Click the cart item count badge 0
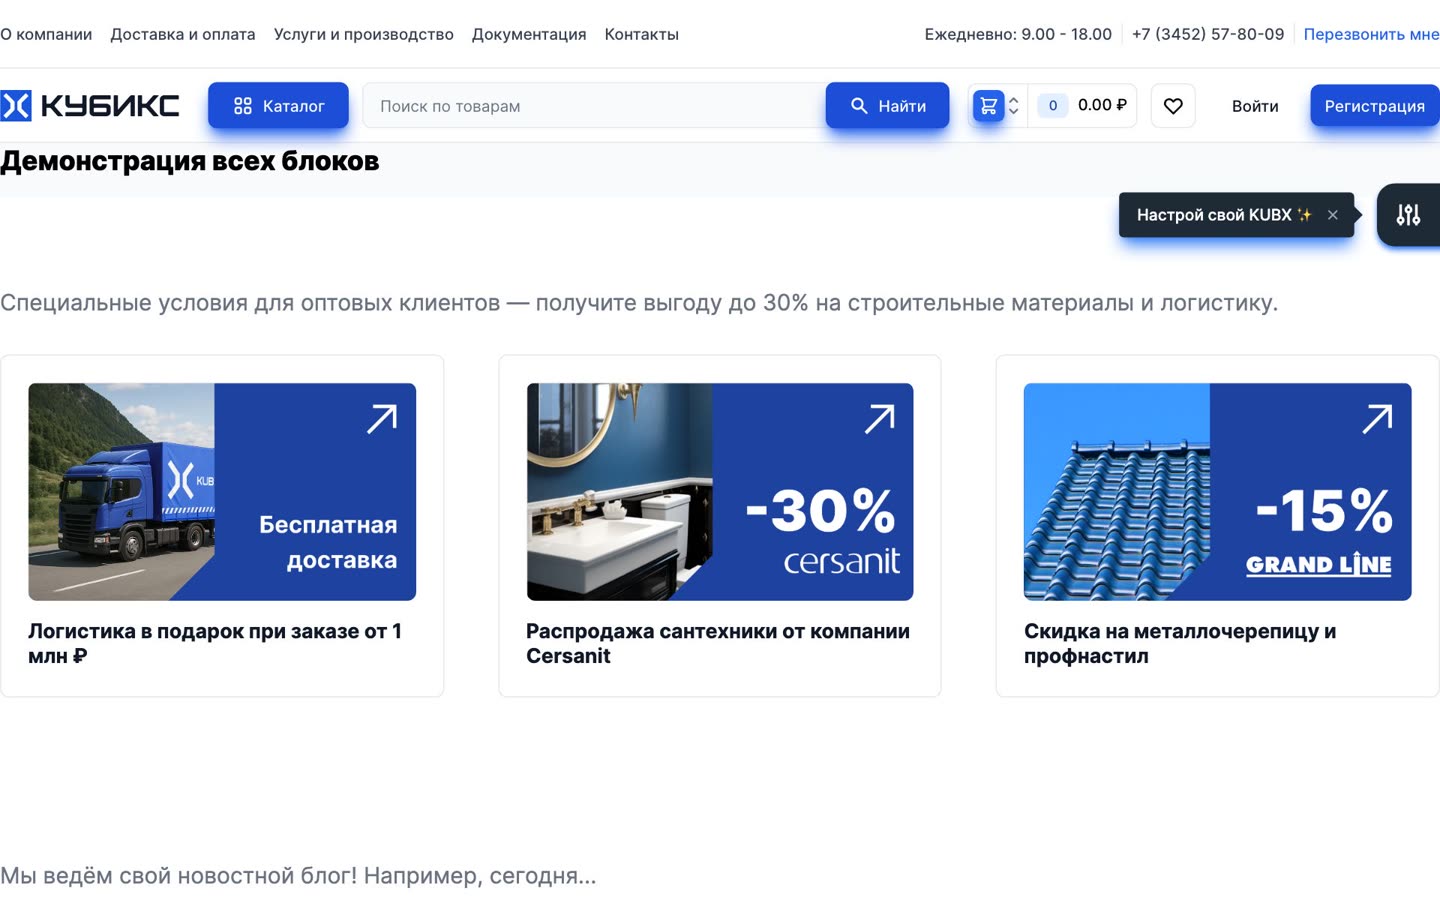Image resolution: width=1440 pixels, height=900 pixels. [1052, 105]
